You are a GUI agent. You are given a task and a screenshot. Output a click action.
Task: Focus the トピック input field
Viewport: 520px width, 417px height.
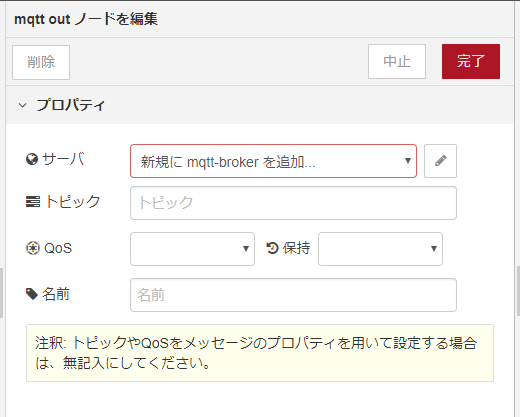[293, 203]
